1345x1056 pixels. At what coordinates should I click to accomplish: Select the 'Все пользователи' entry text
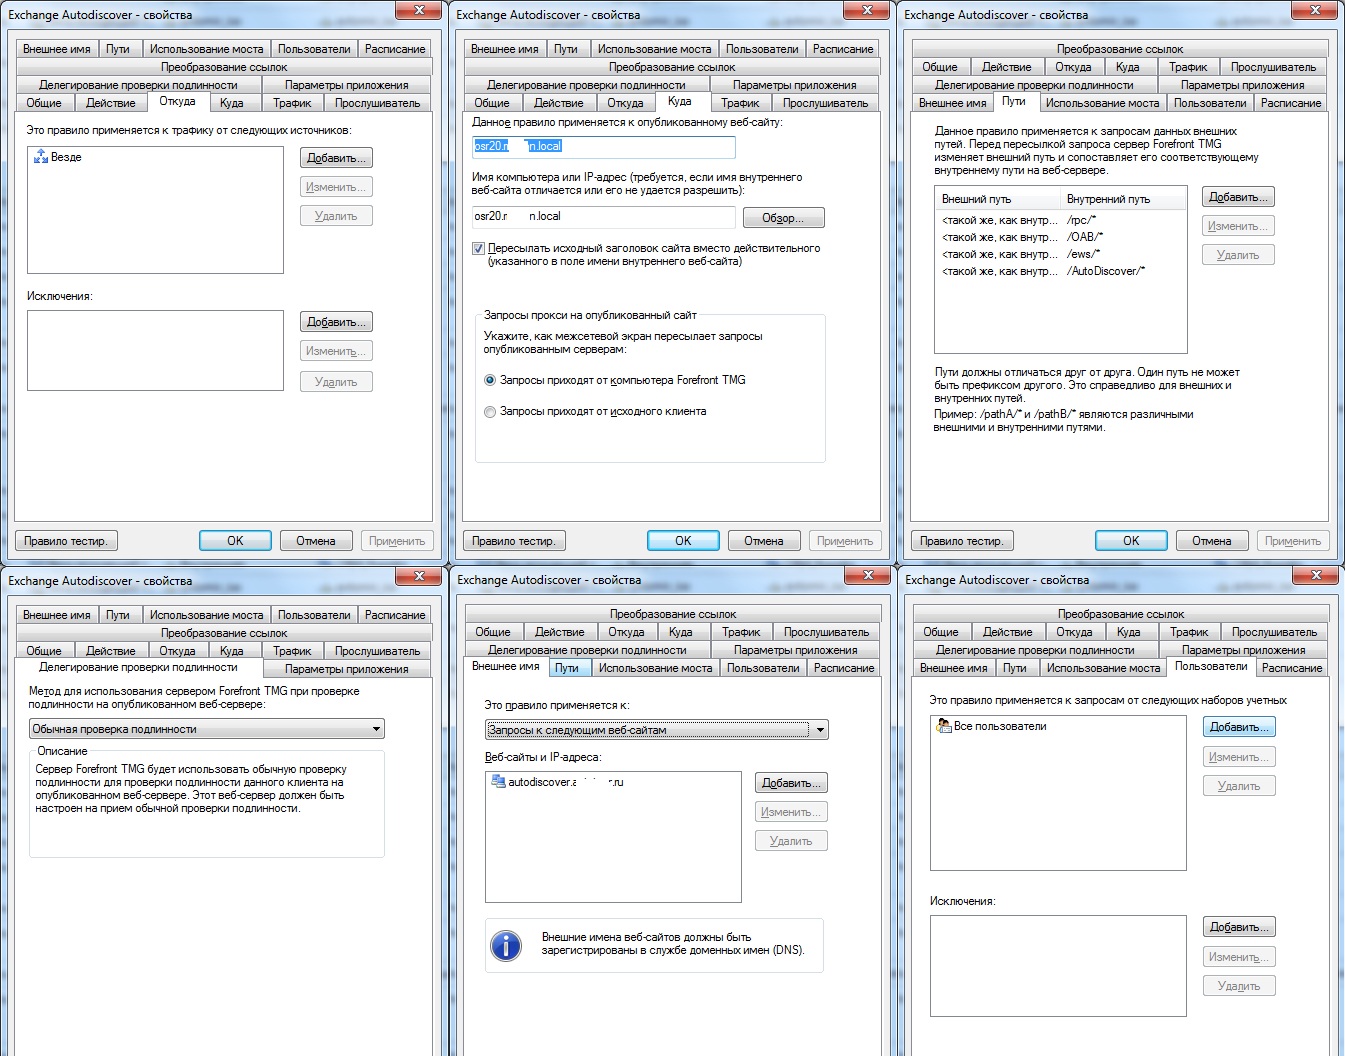1000,726
